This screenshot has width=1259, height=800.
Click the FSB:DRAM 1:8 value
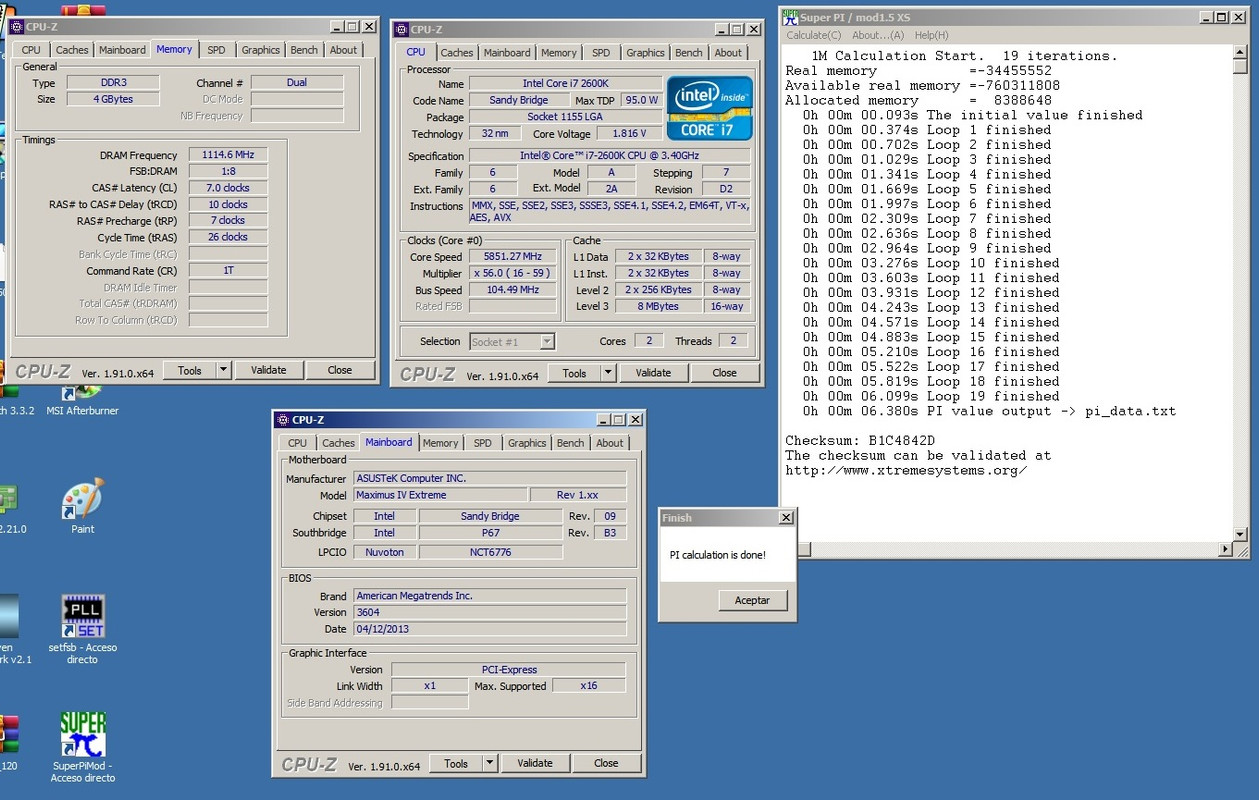coord(226,171)
